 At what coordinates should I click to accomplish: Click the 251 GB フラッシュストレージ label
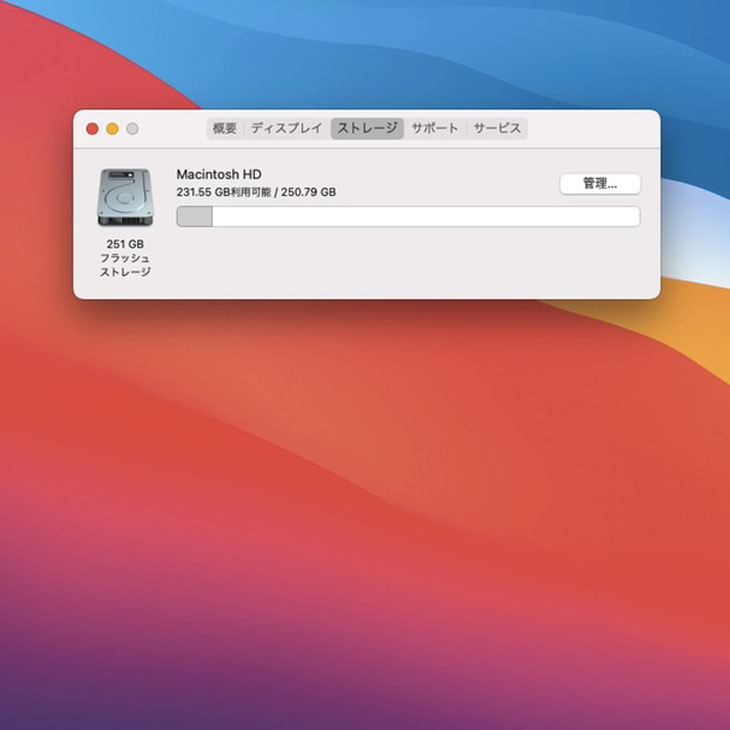pos(125,258)
